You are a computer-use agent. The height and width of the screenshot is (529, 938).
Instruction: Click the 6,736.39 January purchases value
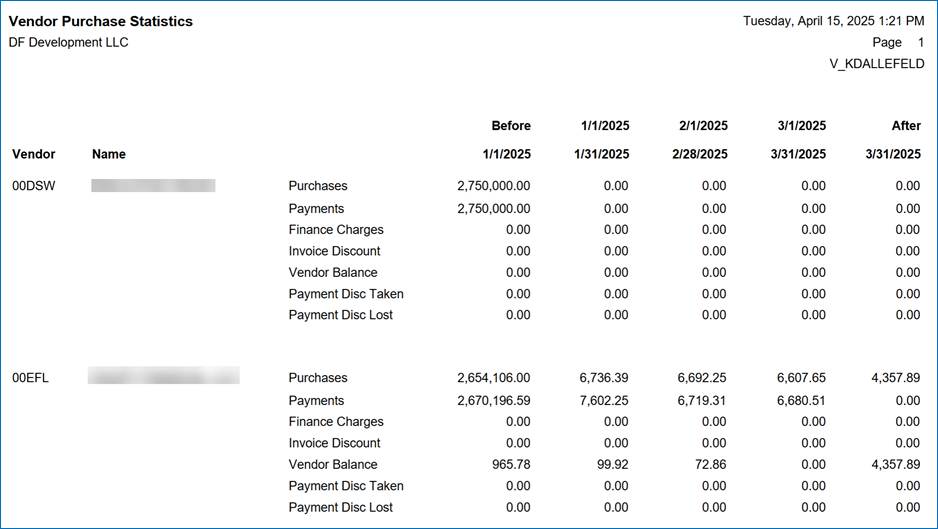(x=604, y=378)
